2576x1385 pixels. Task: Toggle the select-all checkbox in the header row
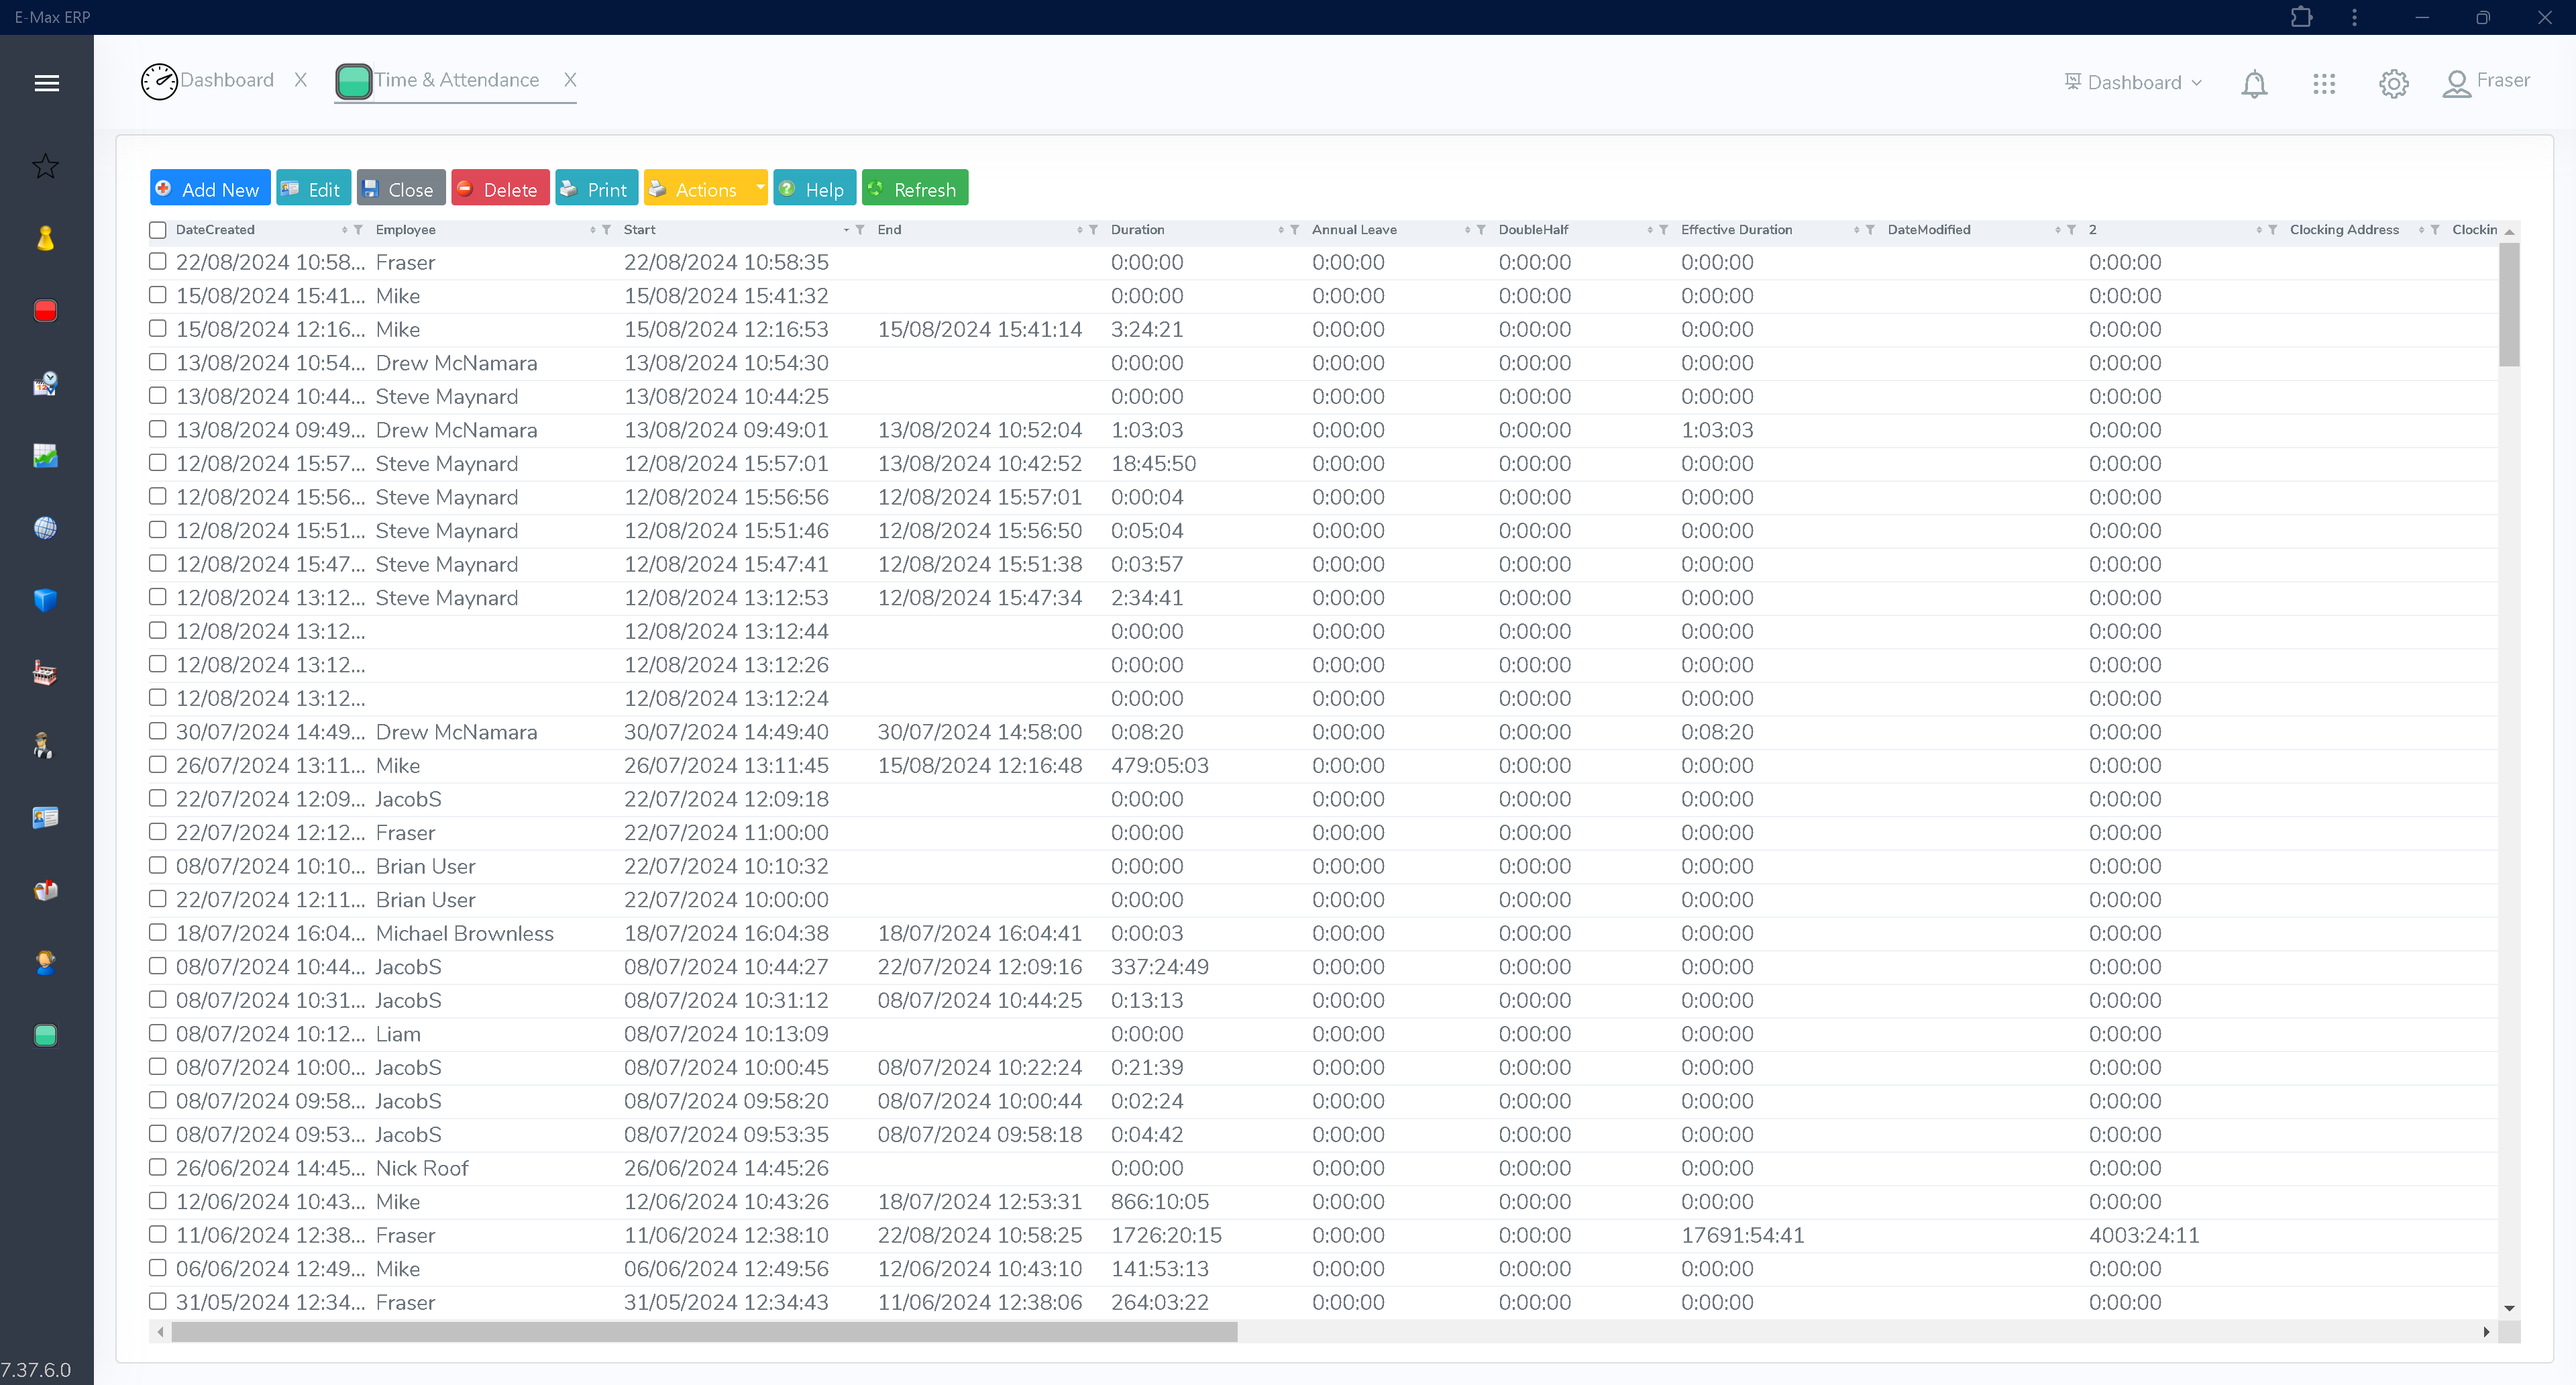click(x=157, y=229)
